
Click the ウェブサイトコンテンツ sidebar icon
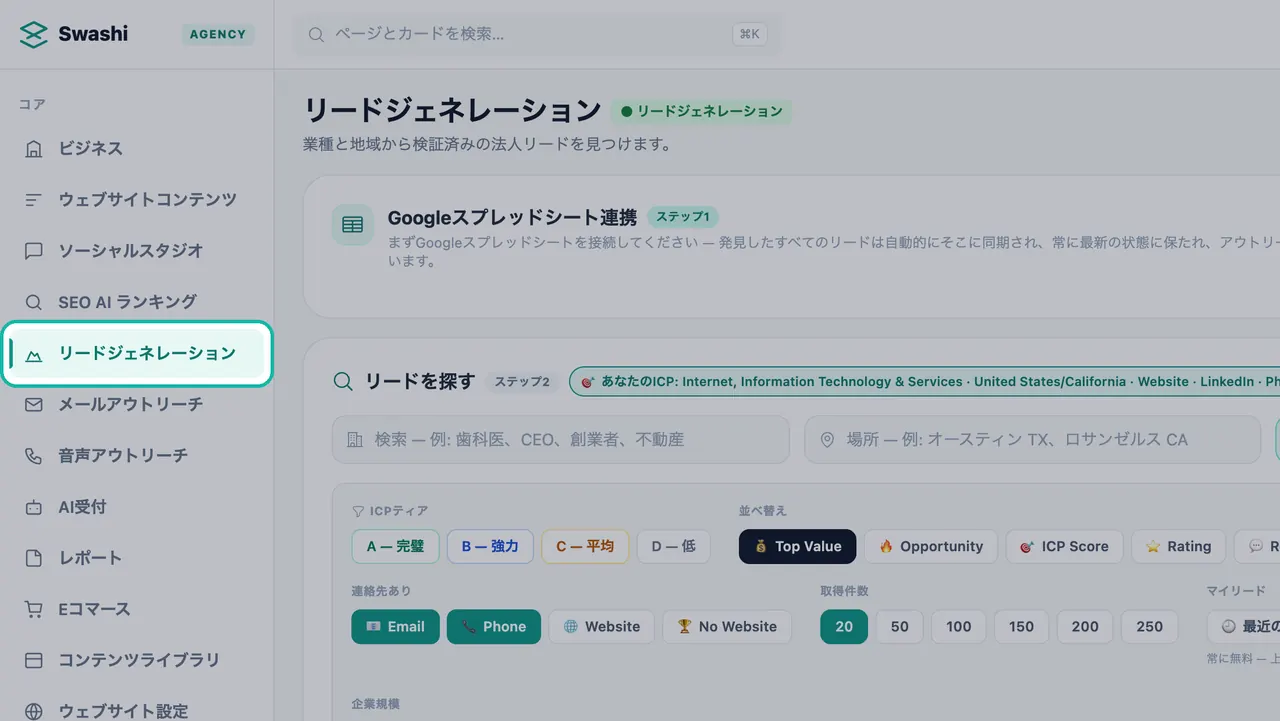pos(34,200)
